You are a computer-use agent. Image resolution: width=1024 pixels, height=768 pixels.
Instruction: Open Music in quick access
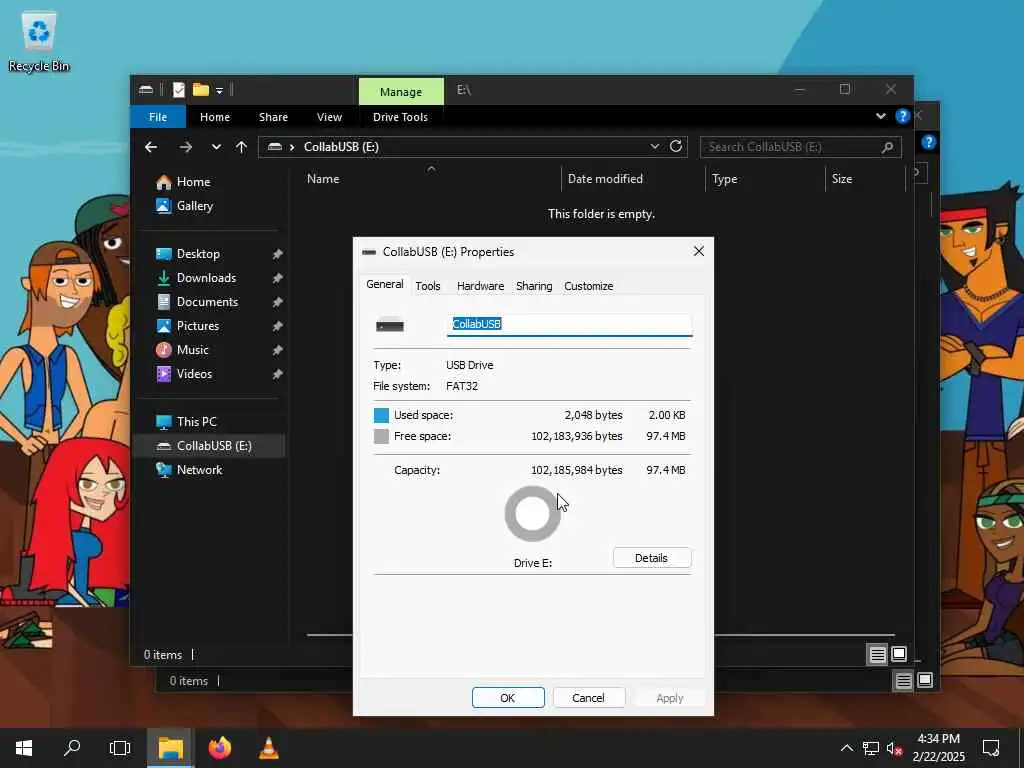pyautogui.click(x=193, y=349)
